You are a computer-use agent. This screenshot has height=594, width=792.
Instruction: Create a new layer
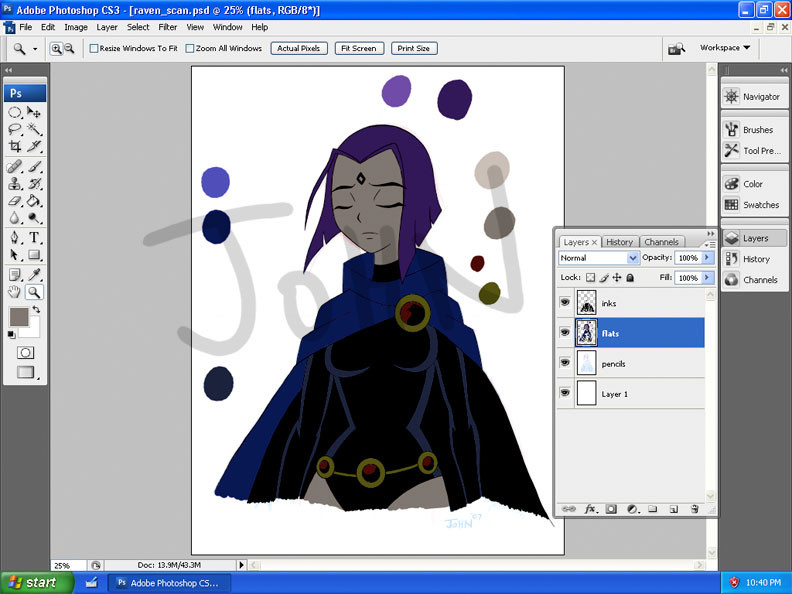click(x=673, y=509)
